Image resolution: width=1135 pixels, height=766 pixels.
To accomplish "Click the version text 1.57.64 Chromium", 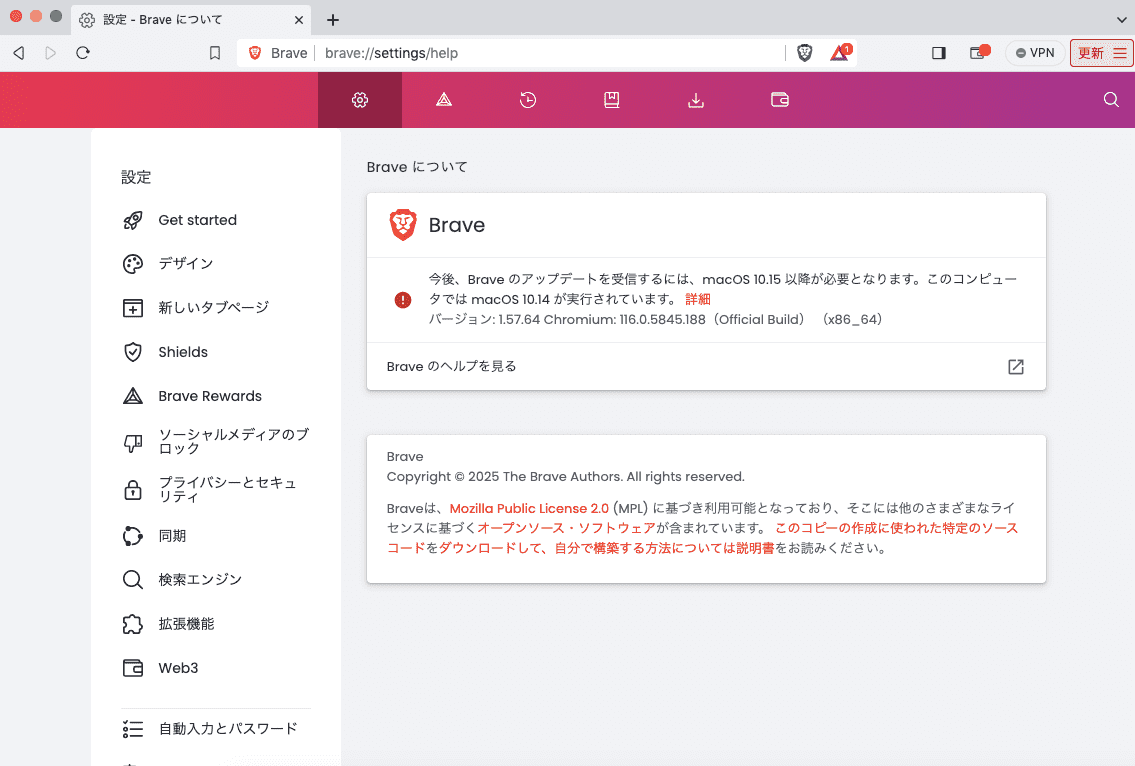I will point(655,319).
